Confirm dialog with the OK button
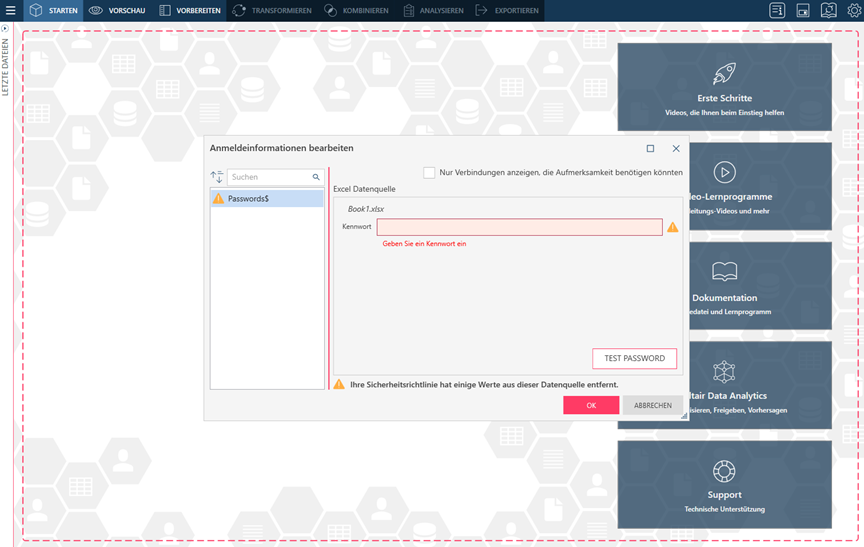 click(591, 405)
